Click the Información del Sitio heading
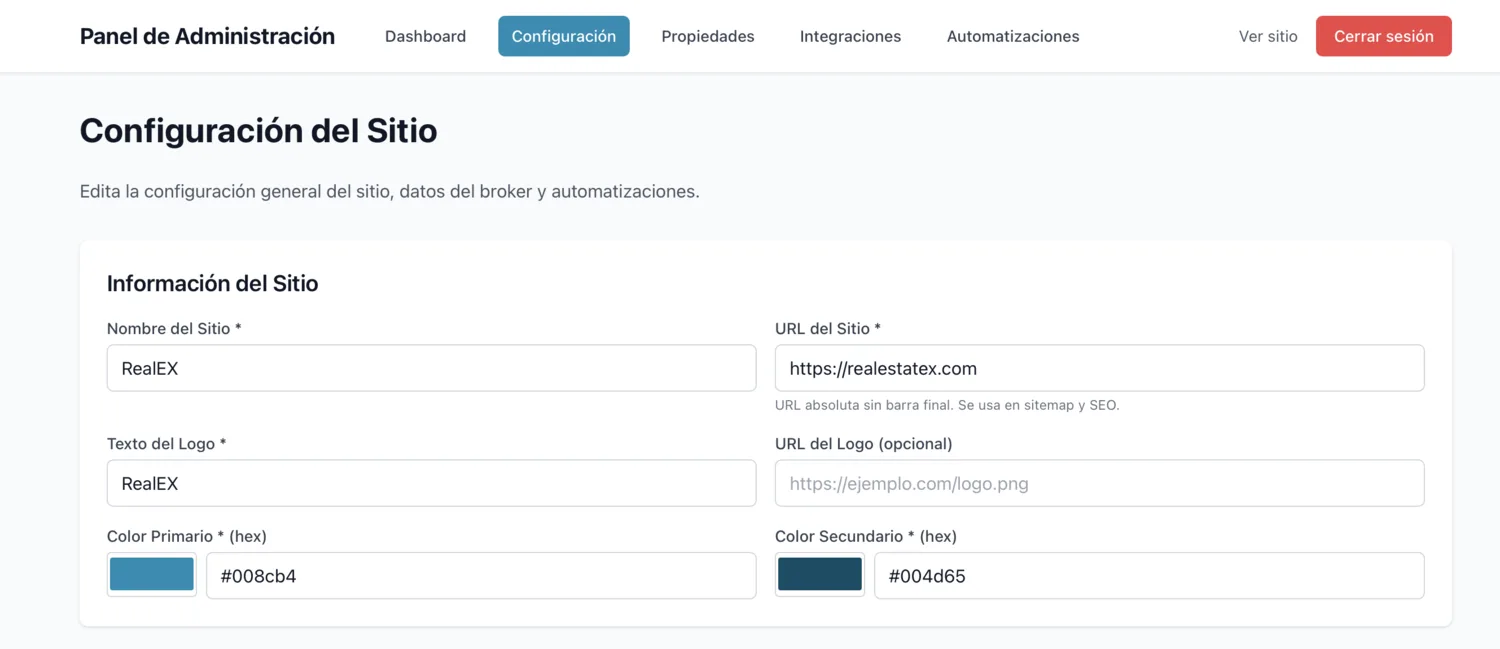Image resolution: width=1500 pixels, height=649 pixels. tap(212, 284)
